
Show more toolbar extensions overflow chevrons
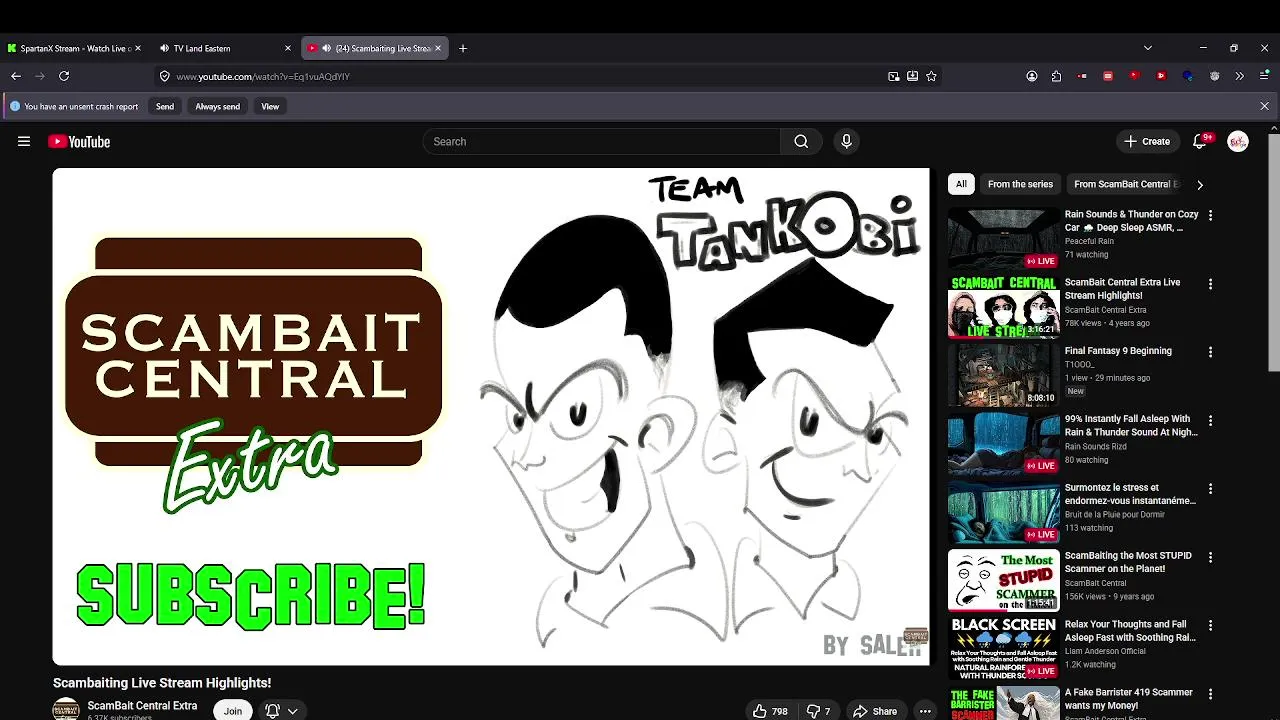tap(1240, 76)
